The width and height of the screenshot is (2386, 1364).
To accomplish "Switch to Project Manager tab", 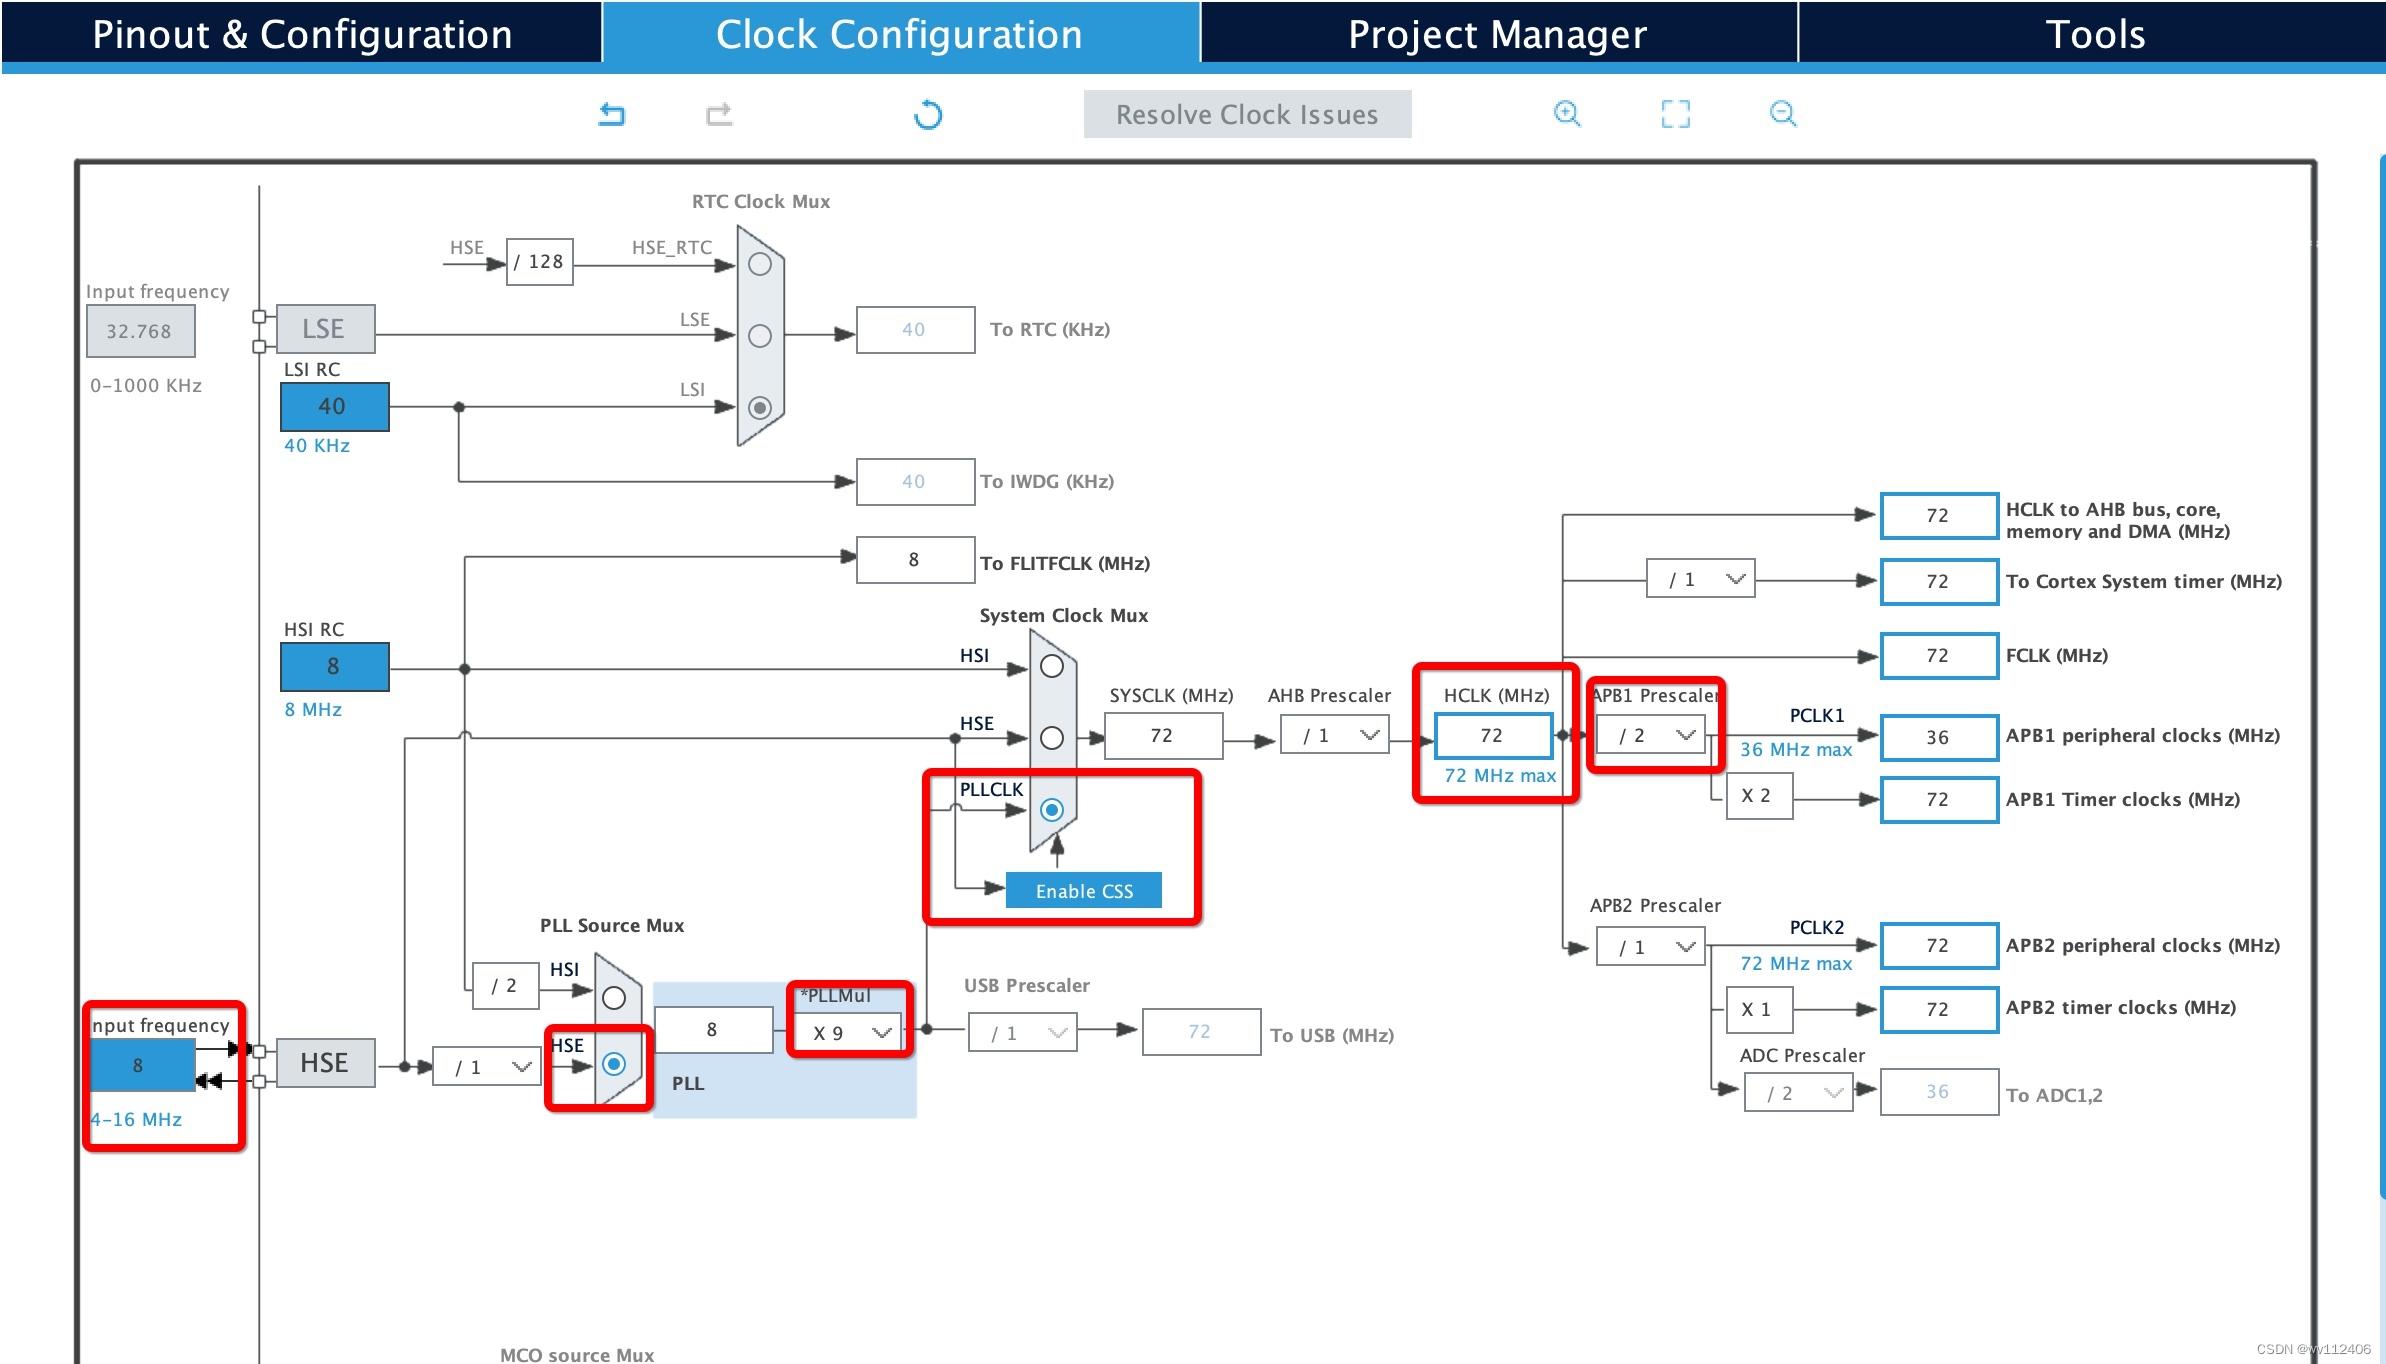I will click(x=1497, y=34).
